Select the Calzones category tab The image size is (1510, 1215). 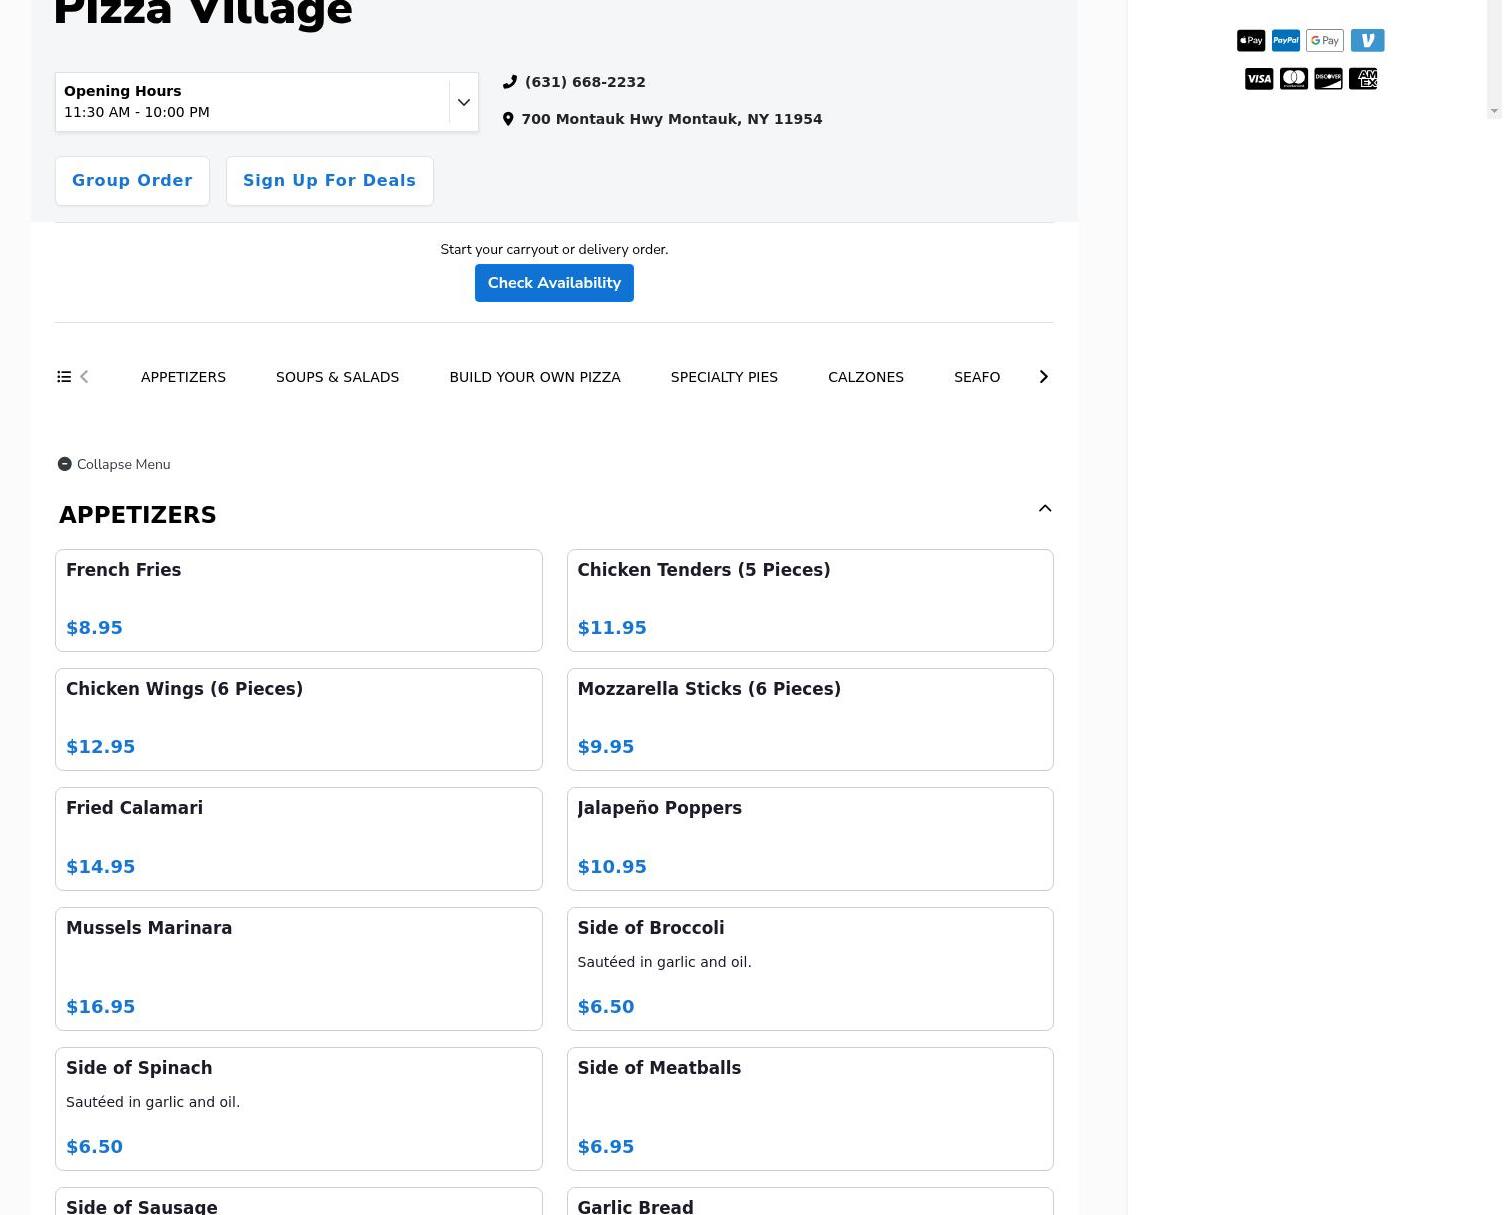point(865,377)
